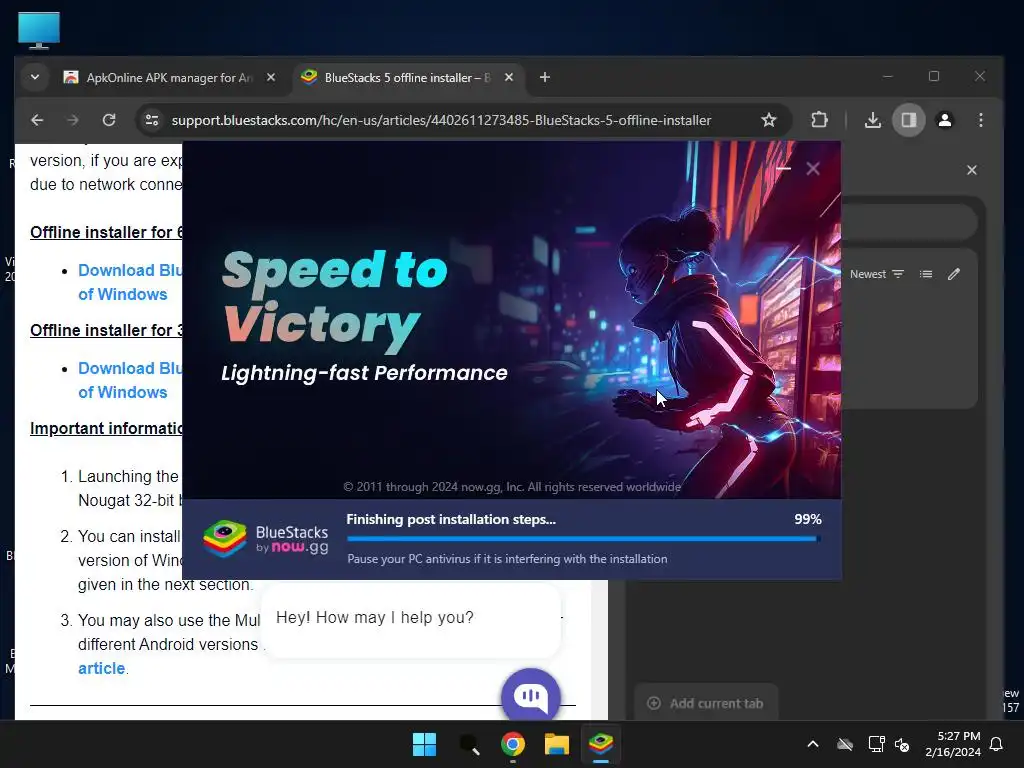The height and width of the screenshot is (768, 1024).
Task: Click the edit pencil icon in side panel
Action: coord(954,274)
